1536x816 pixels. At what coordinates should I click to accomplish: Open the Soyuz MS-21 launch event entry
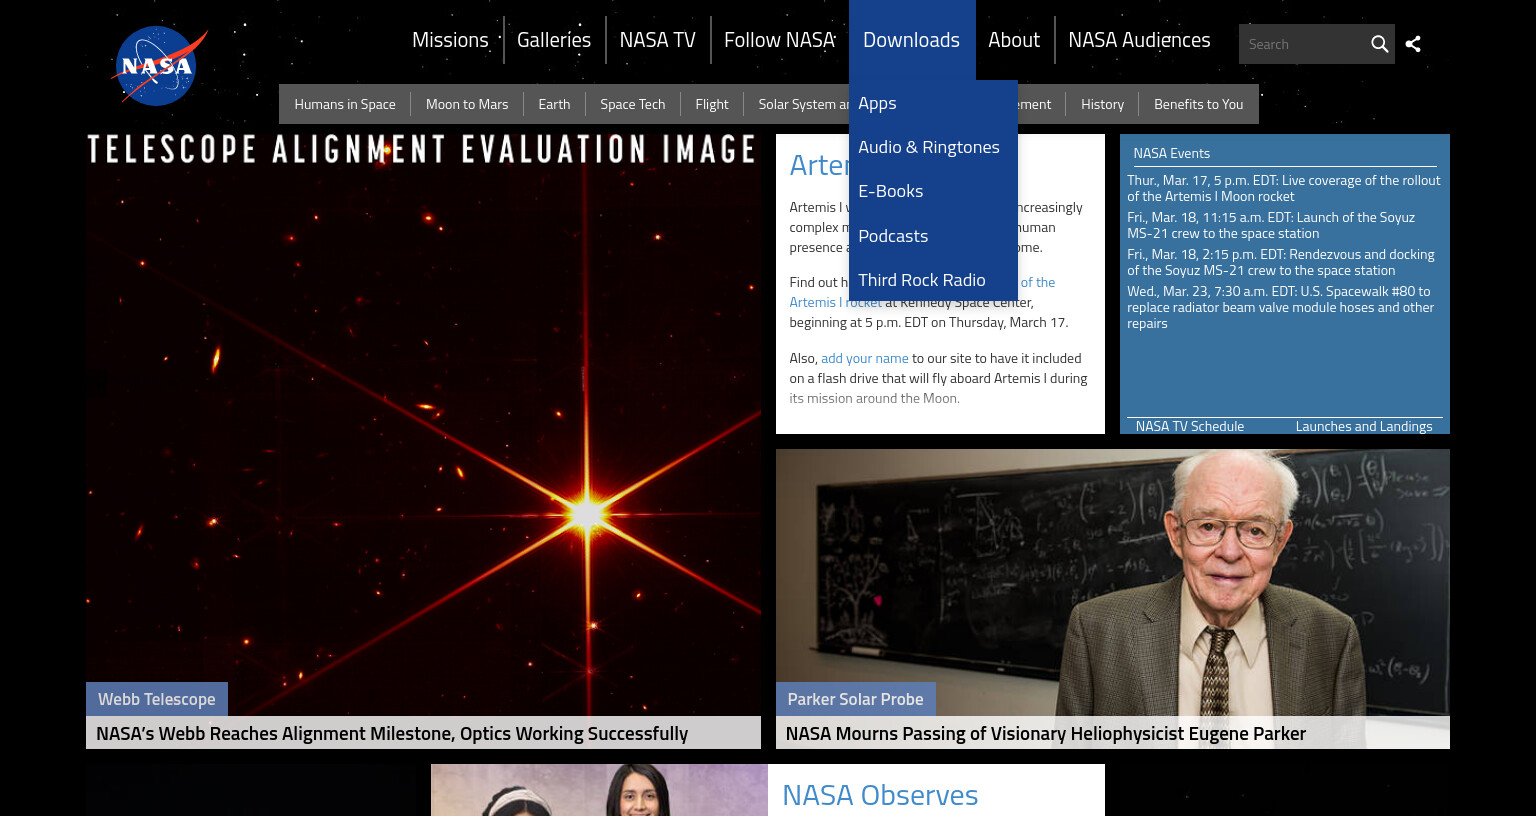pyautogui.click(x=1271, y=225)
